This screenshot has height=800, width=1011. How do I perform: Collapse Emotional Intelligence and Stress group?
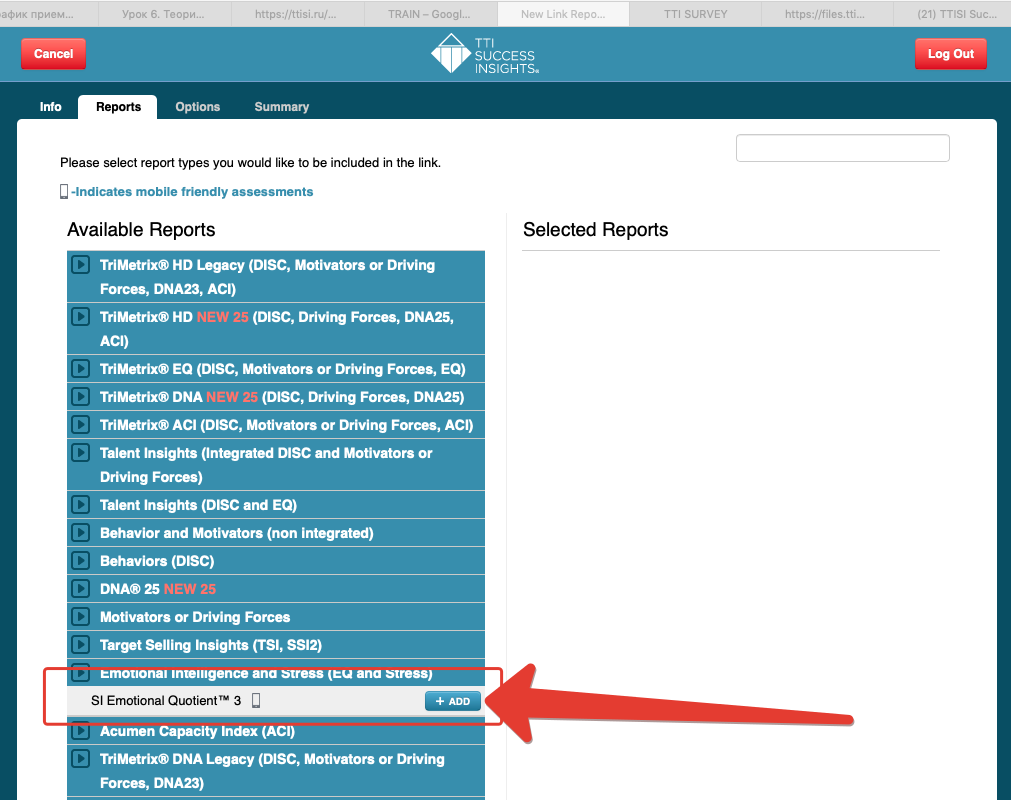(81, 673)
